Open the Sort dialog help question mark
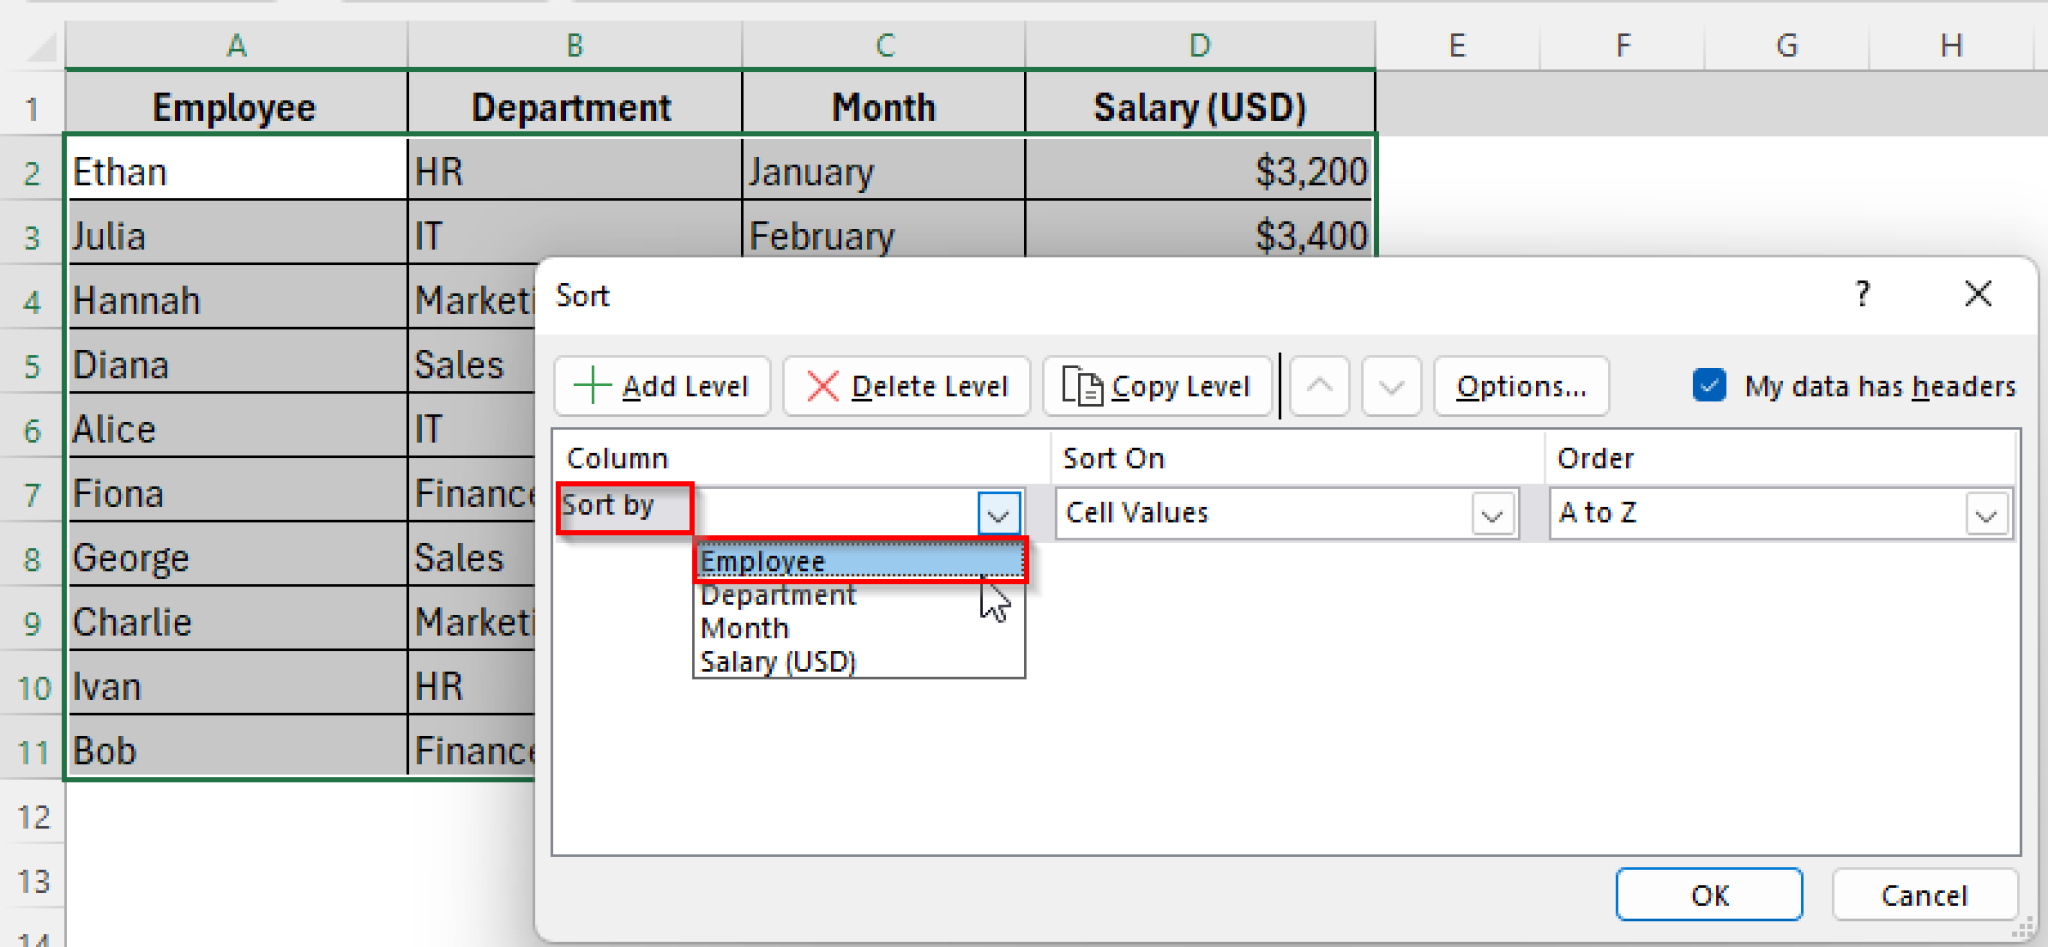 click(x=1862, y=294)
